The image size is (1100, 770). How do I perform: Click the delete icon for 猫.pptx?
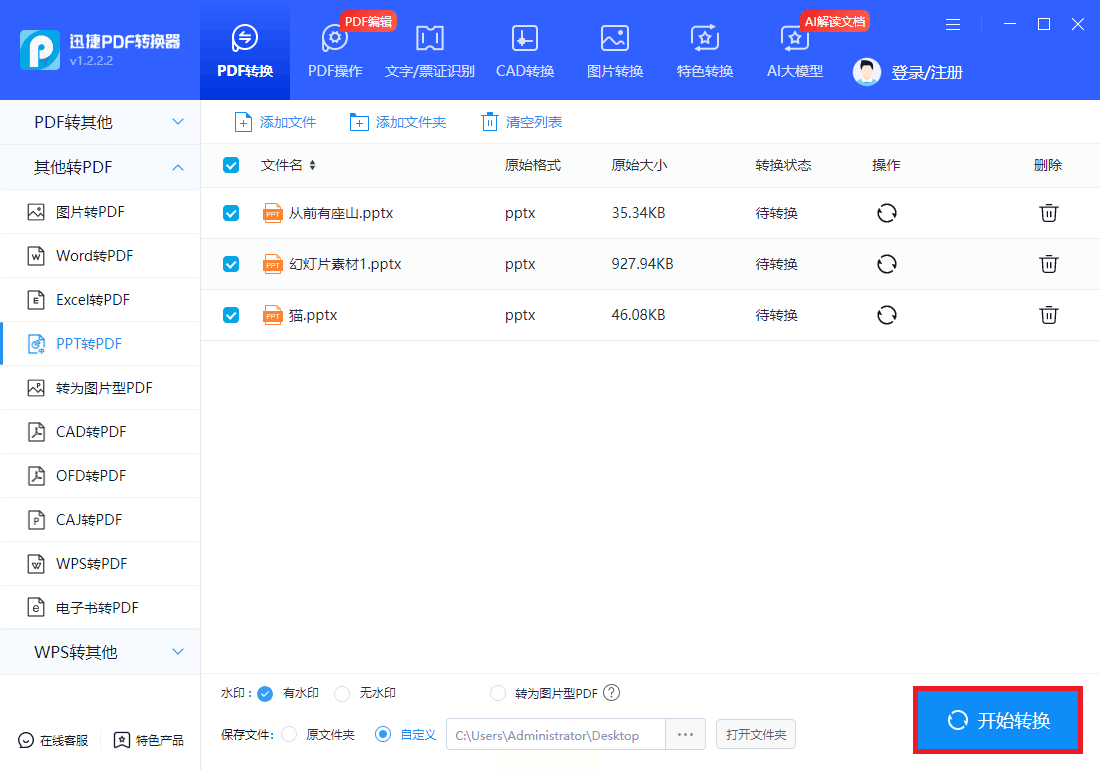1048,315
